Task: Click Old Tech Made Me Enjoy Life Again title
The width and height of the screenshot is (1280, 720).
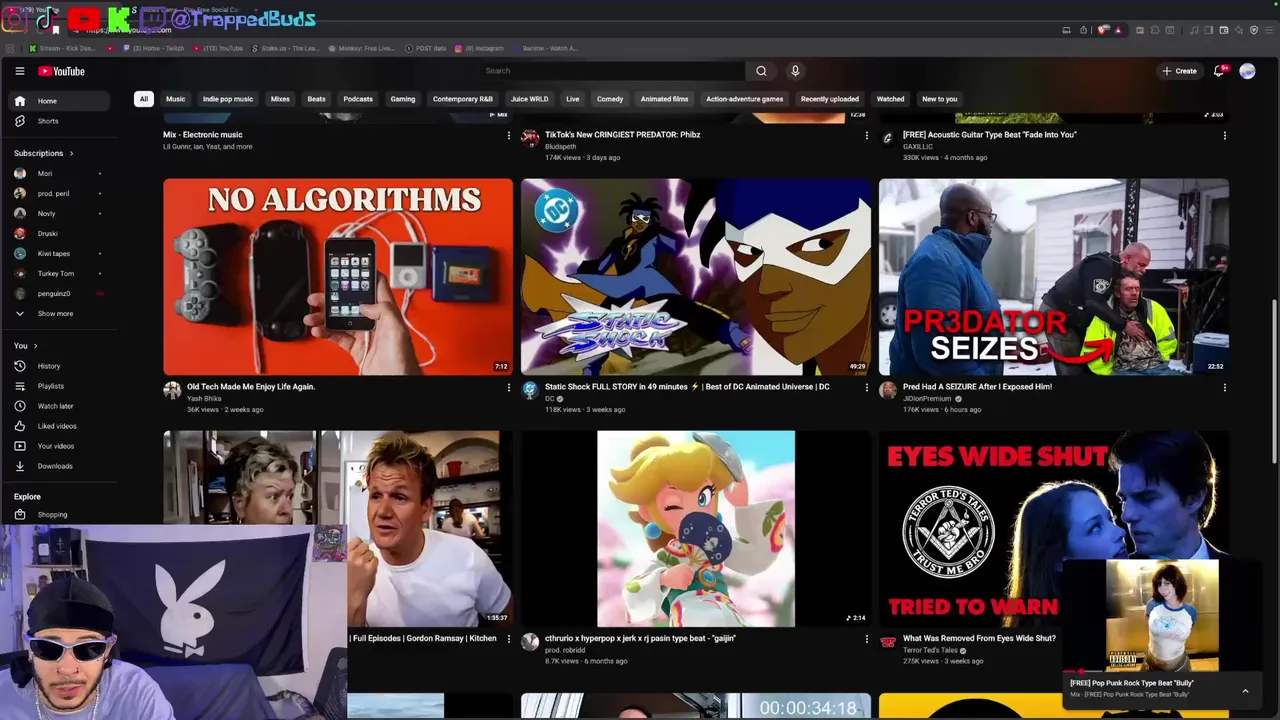Action: click(251, 387)
